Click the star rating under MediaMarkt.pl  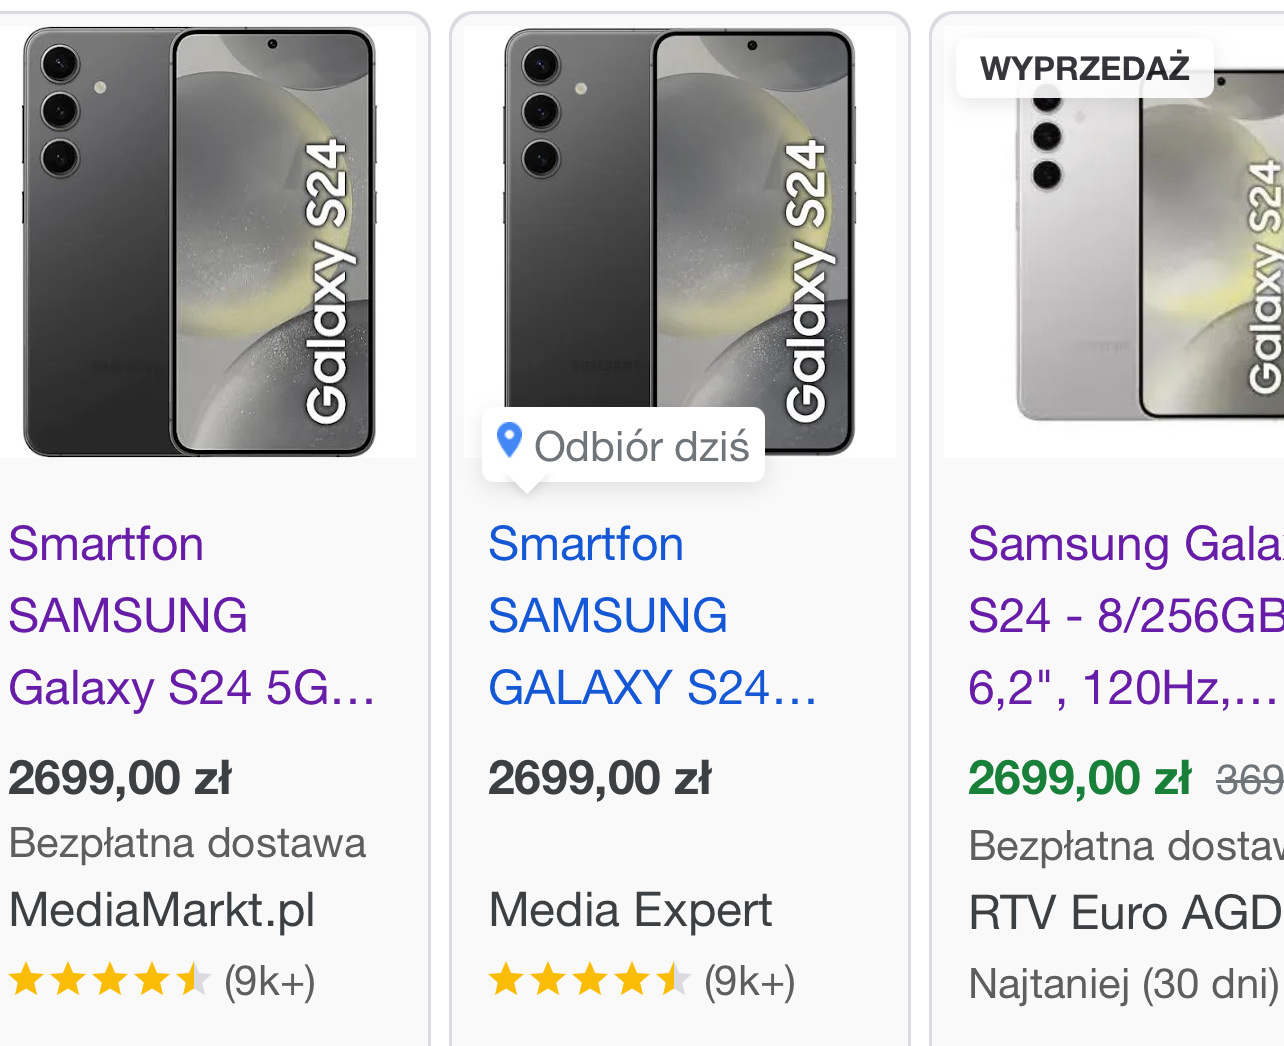(109, 981)
